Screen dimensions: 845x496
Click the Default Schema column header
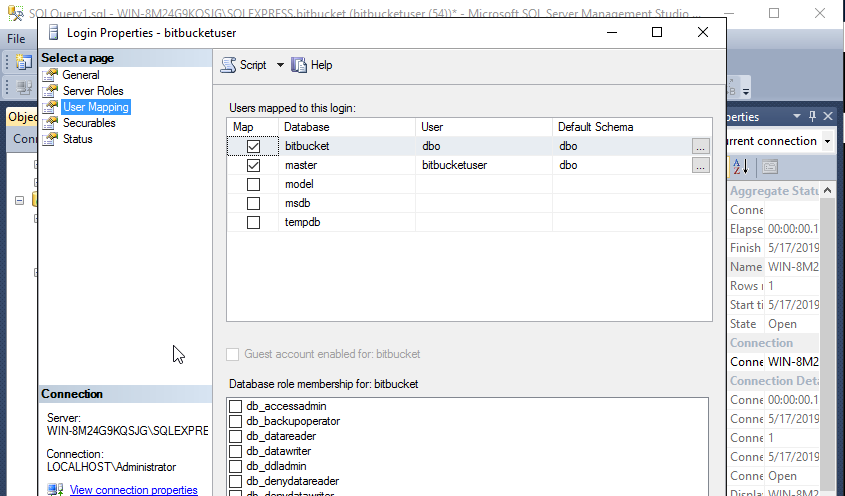click(x=632, y=127)
